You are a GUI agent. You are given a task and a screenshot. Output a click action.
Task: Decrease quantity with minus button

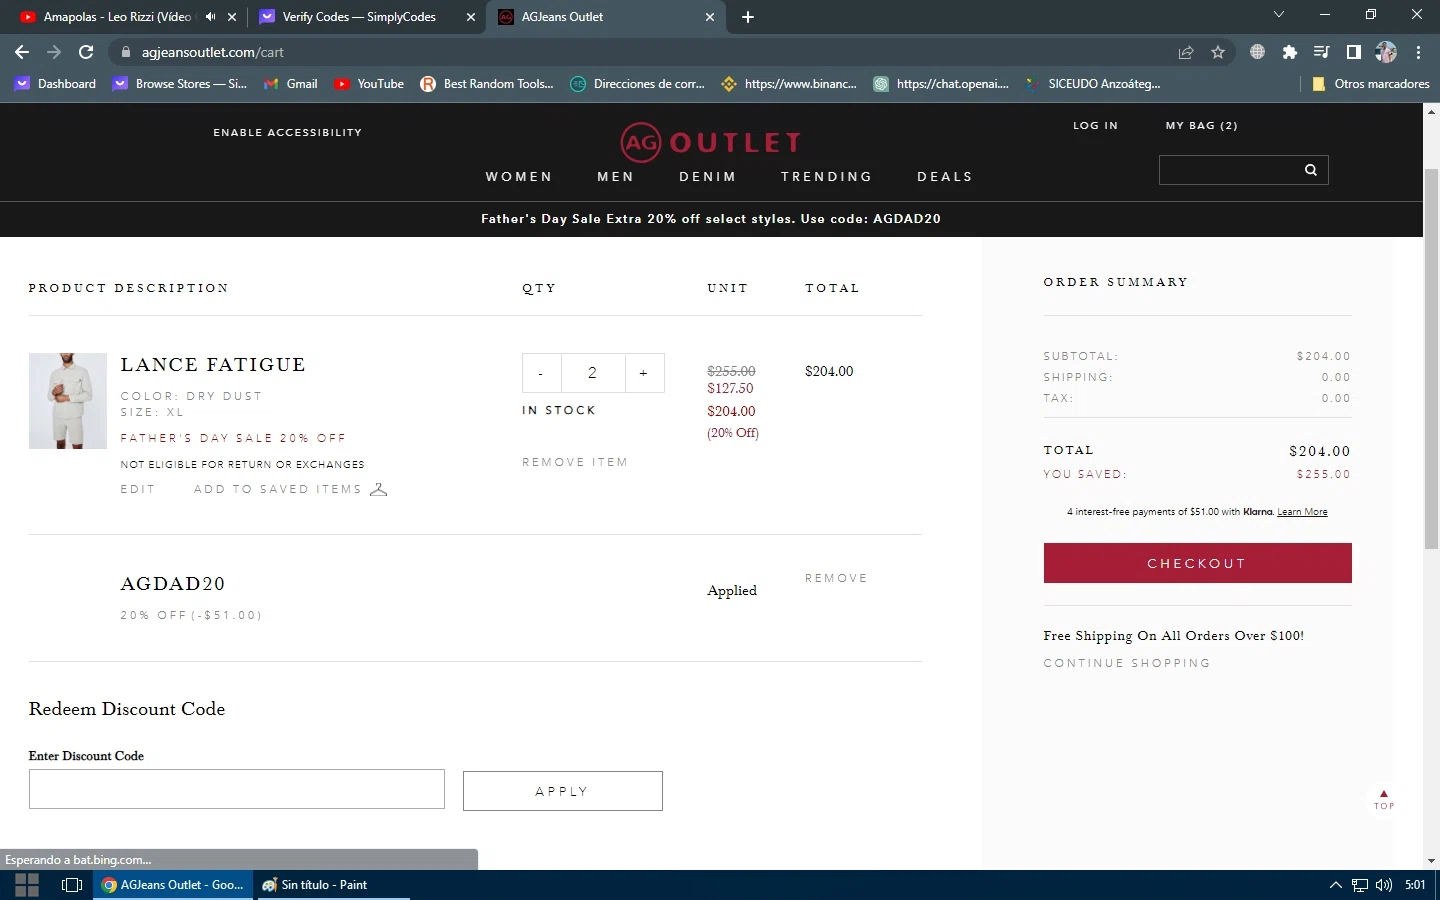pos(541,373)
